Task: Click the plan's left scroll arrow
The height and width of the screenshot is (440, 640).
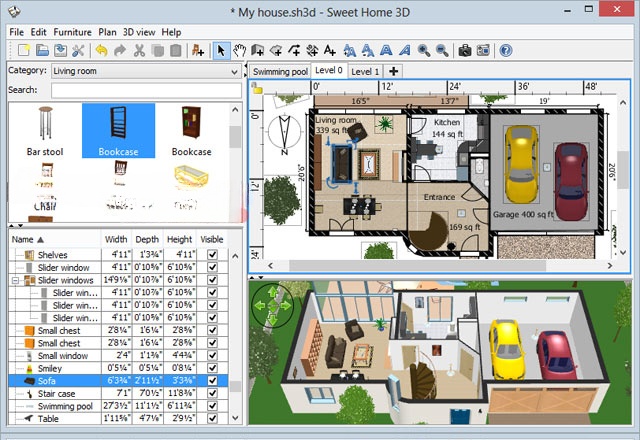Action: [x=271, y=266]
